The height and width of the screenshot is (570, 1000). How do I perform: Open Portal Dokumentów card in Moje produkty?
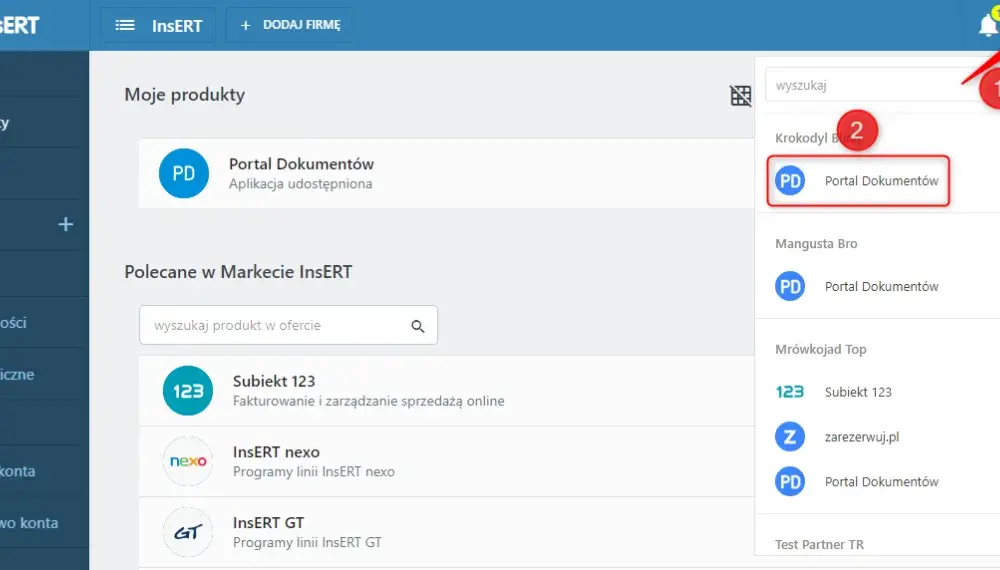(446, 173)
